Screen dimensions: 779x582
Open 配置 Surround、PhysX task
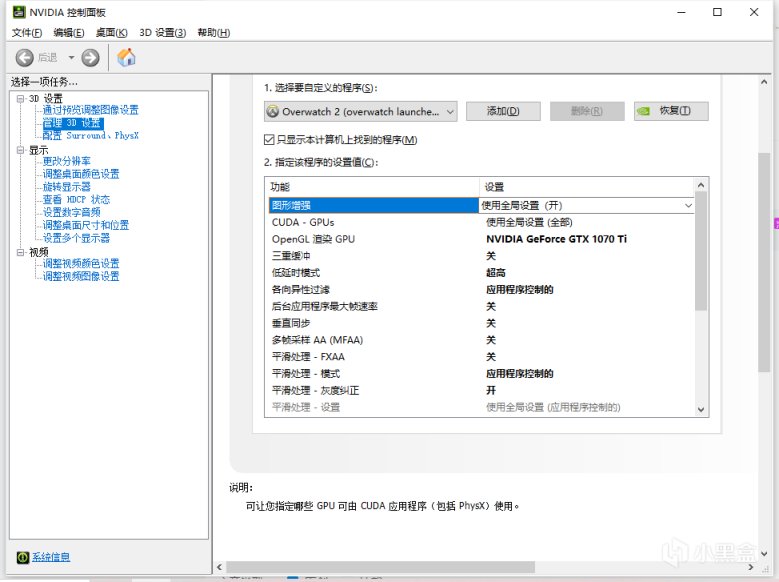tap(90, 135)
